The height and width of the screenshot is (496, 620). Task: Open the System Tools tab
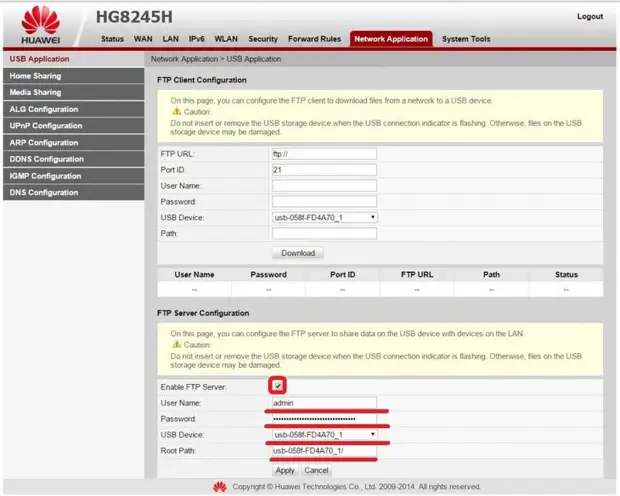[466, 39]
